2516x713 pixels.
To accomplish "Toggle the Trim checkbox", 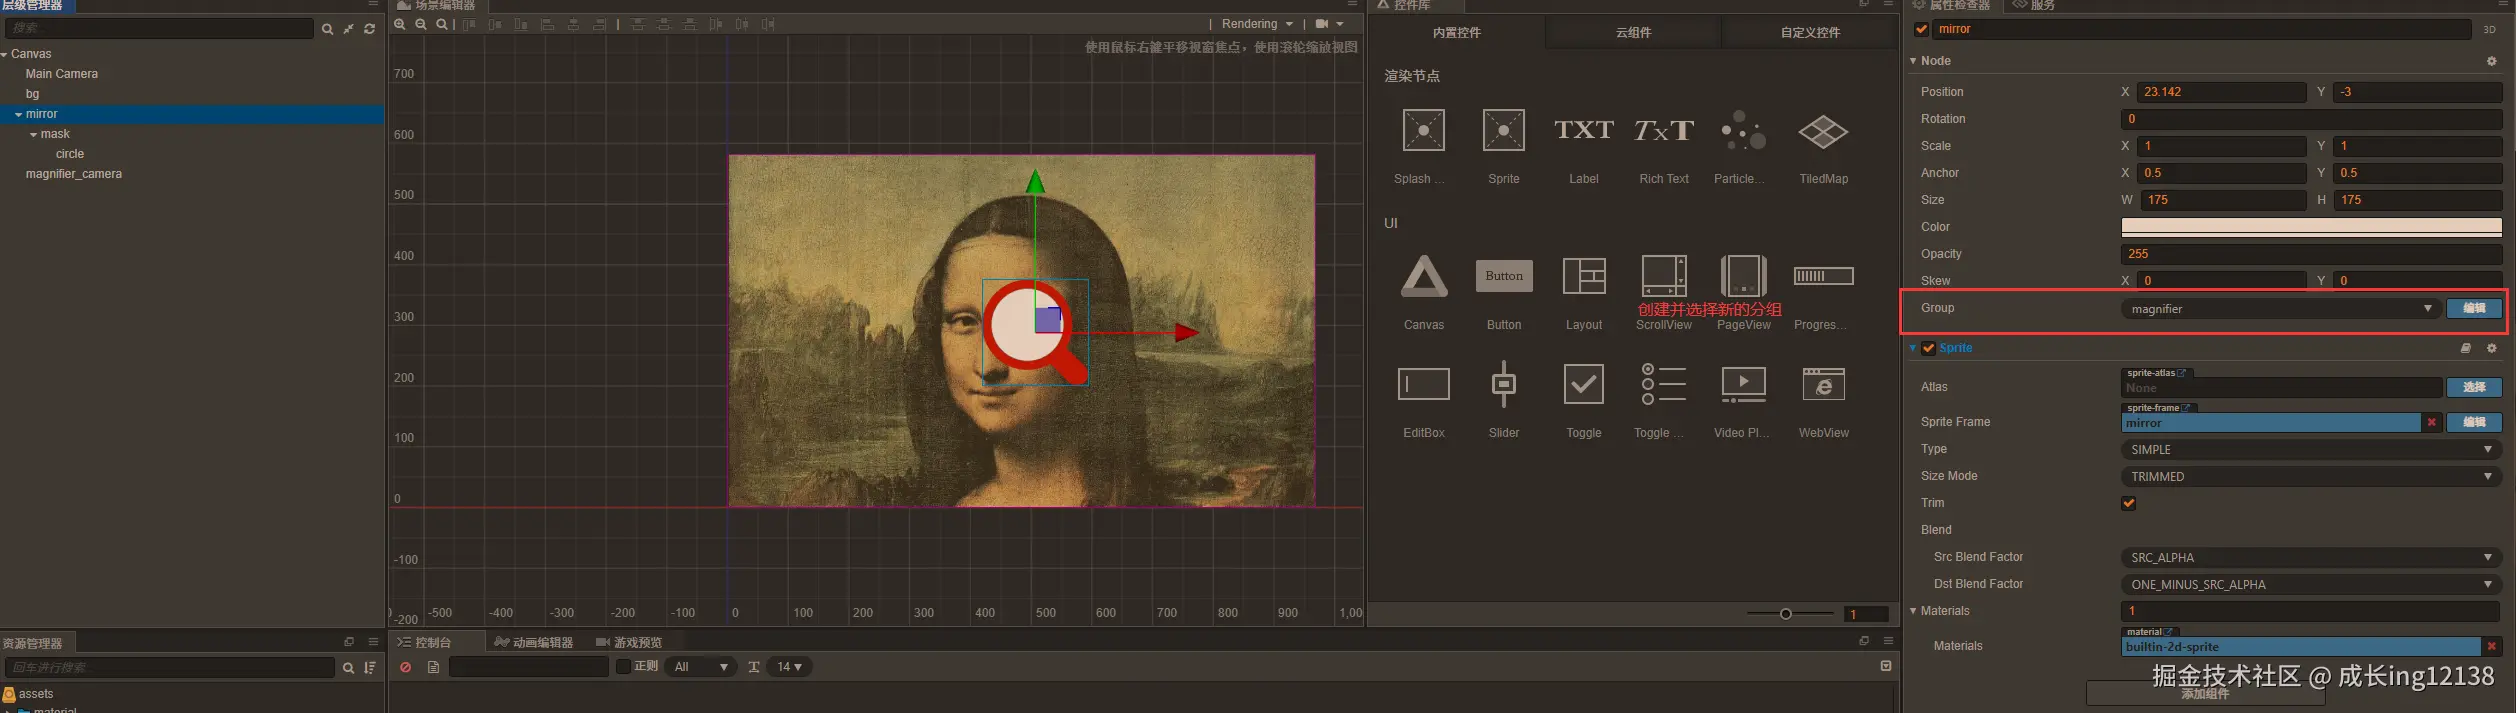I will [x=2129, y=503].
